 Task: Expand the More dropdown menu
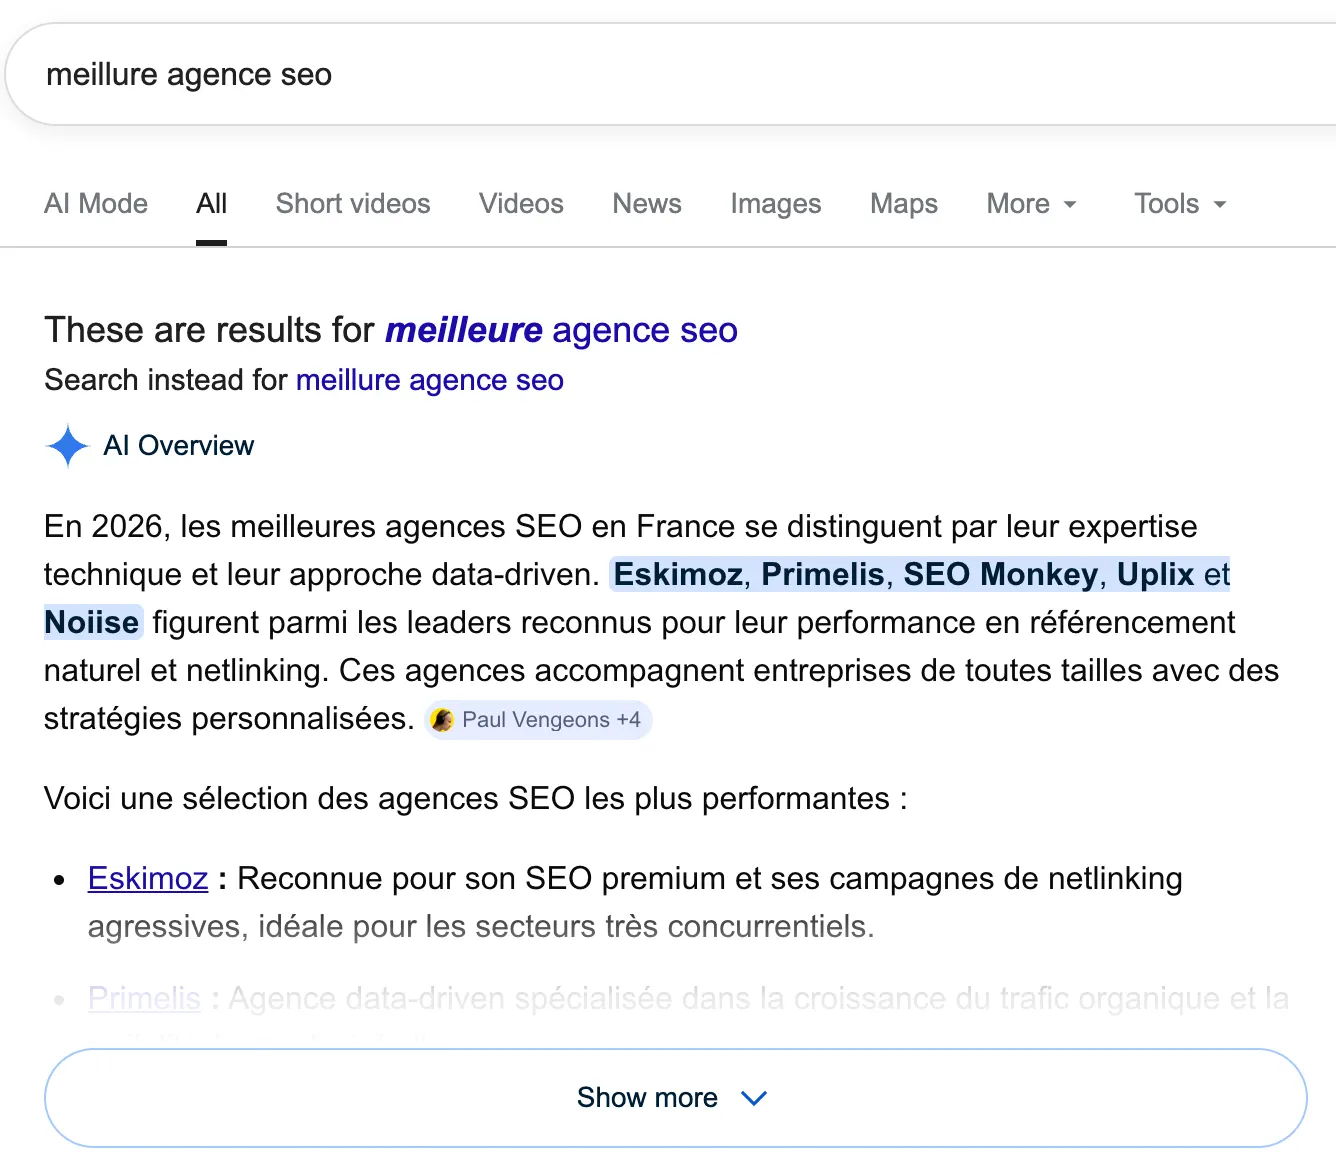tap(1032, 204)
